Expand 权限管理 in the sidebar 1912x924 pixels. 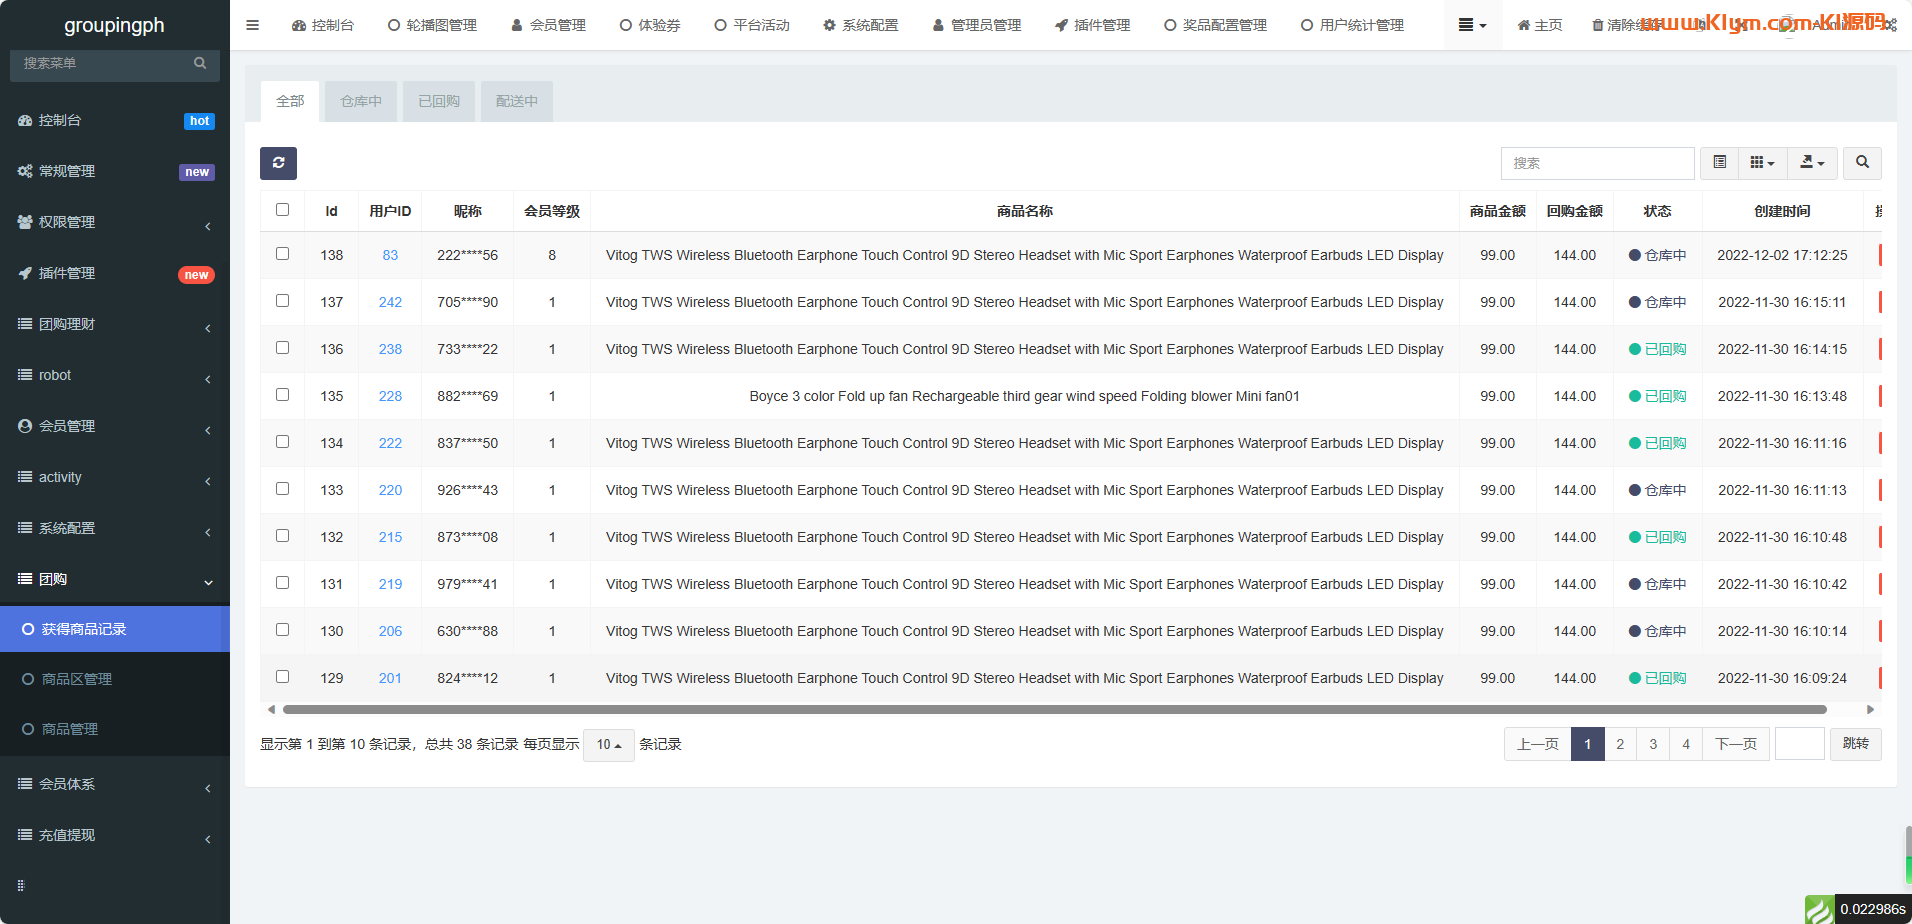(x=115, y=222)
